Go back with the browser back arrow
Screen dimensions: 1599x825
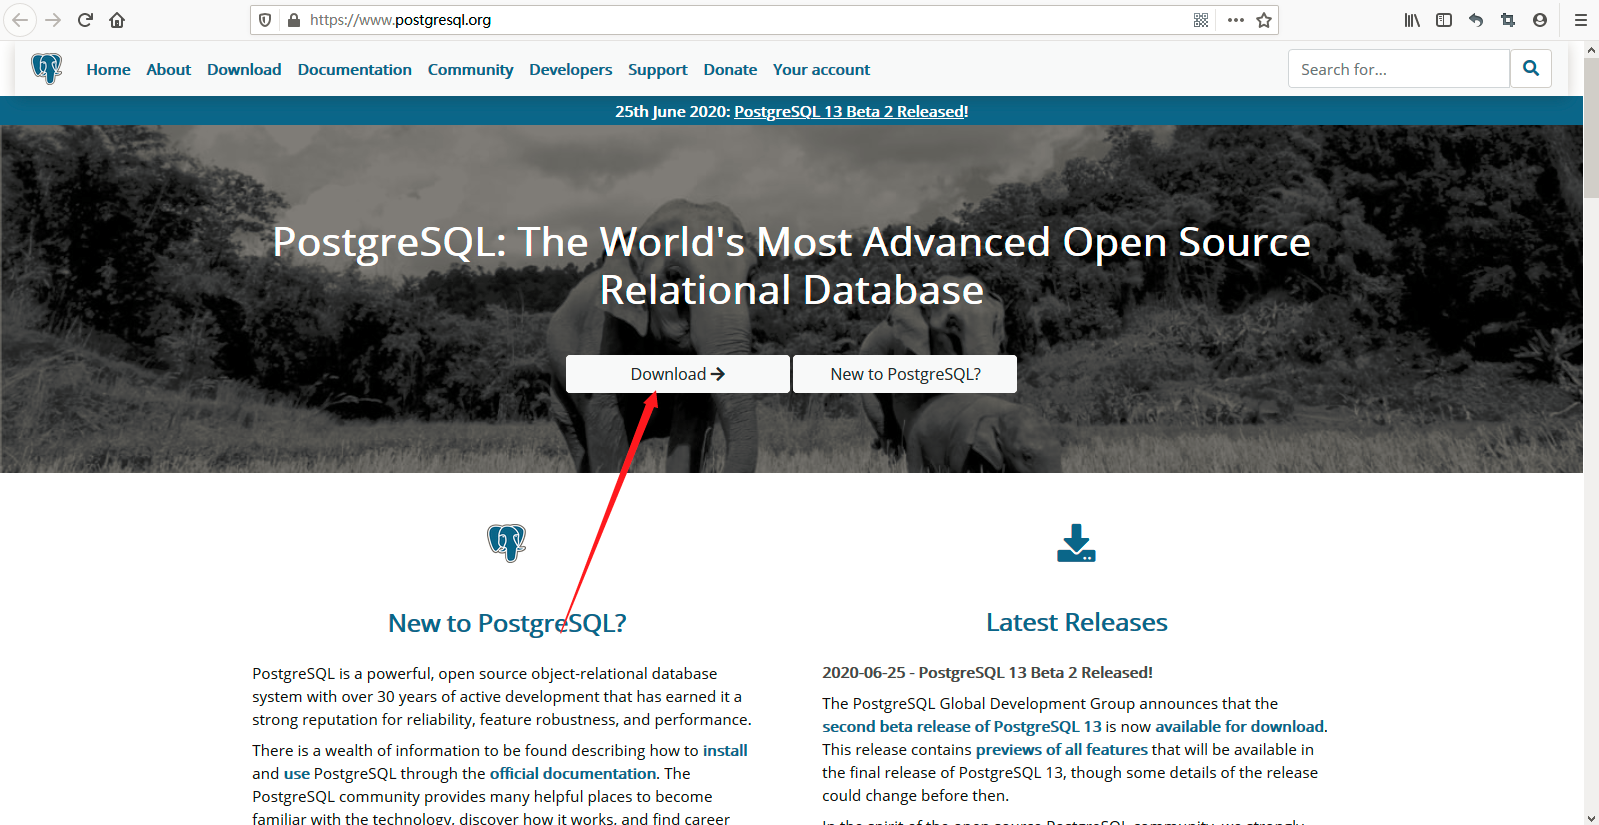[x=20, y=20]
